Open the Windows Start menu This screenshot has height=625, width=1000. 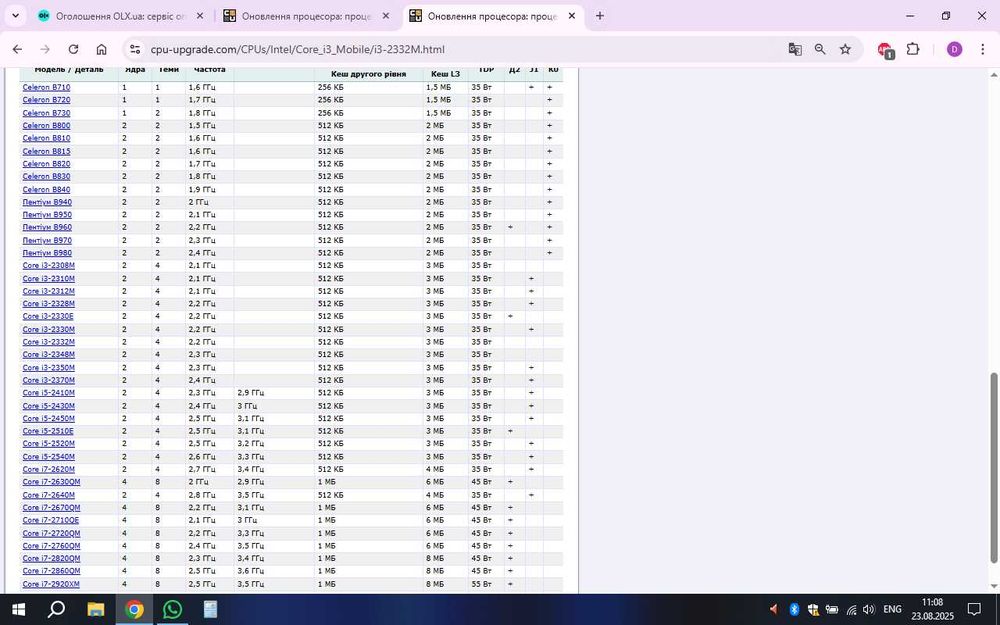click(x=18, y=610)
